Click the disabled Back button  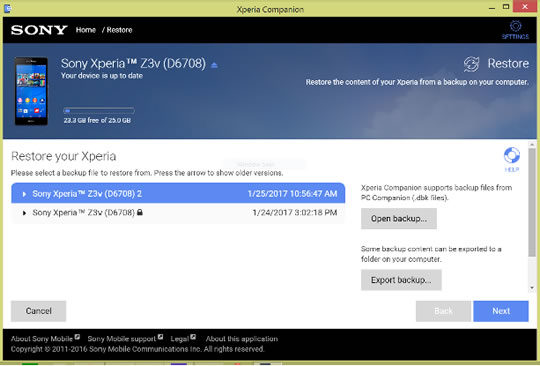tap(443, 311)
